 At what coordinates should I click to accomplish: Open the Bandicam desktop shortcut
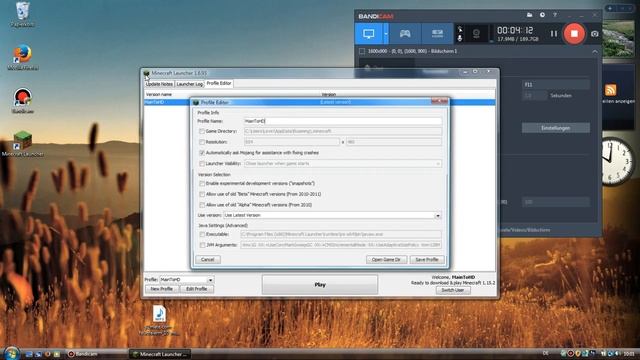point(22,100)
